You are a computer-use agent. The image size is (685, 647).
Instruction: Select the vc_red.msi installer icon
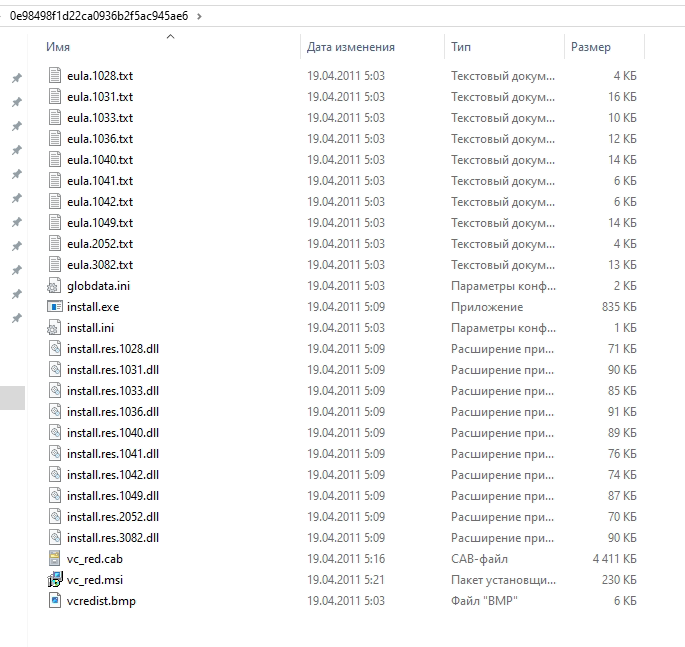click(55, 580)
